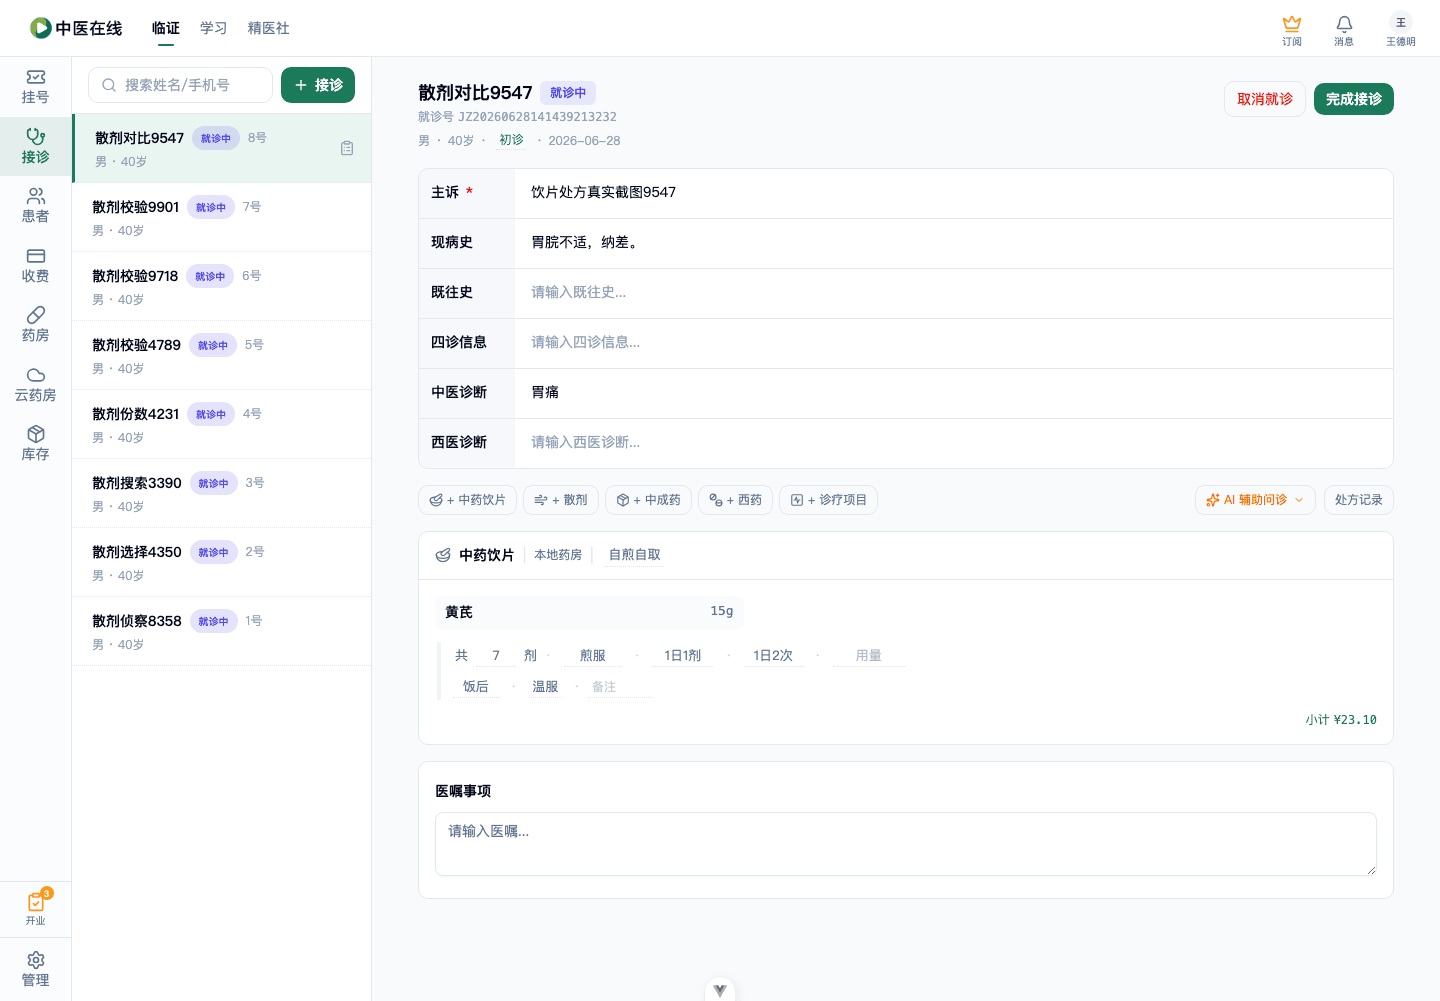Open 王德明 user avatar
The height and width of the screenshot is (1001, 1440).
click(x=1400, y=30)
